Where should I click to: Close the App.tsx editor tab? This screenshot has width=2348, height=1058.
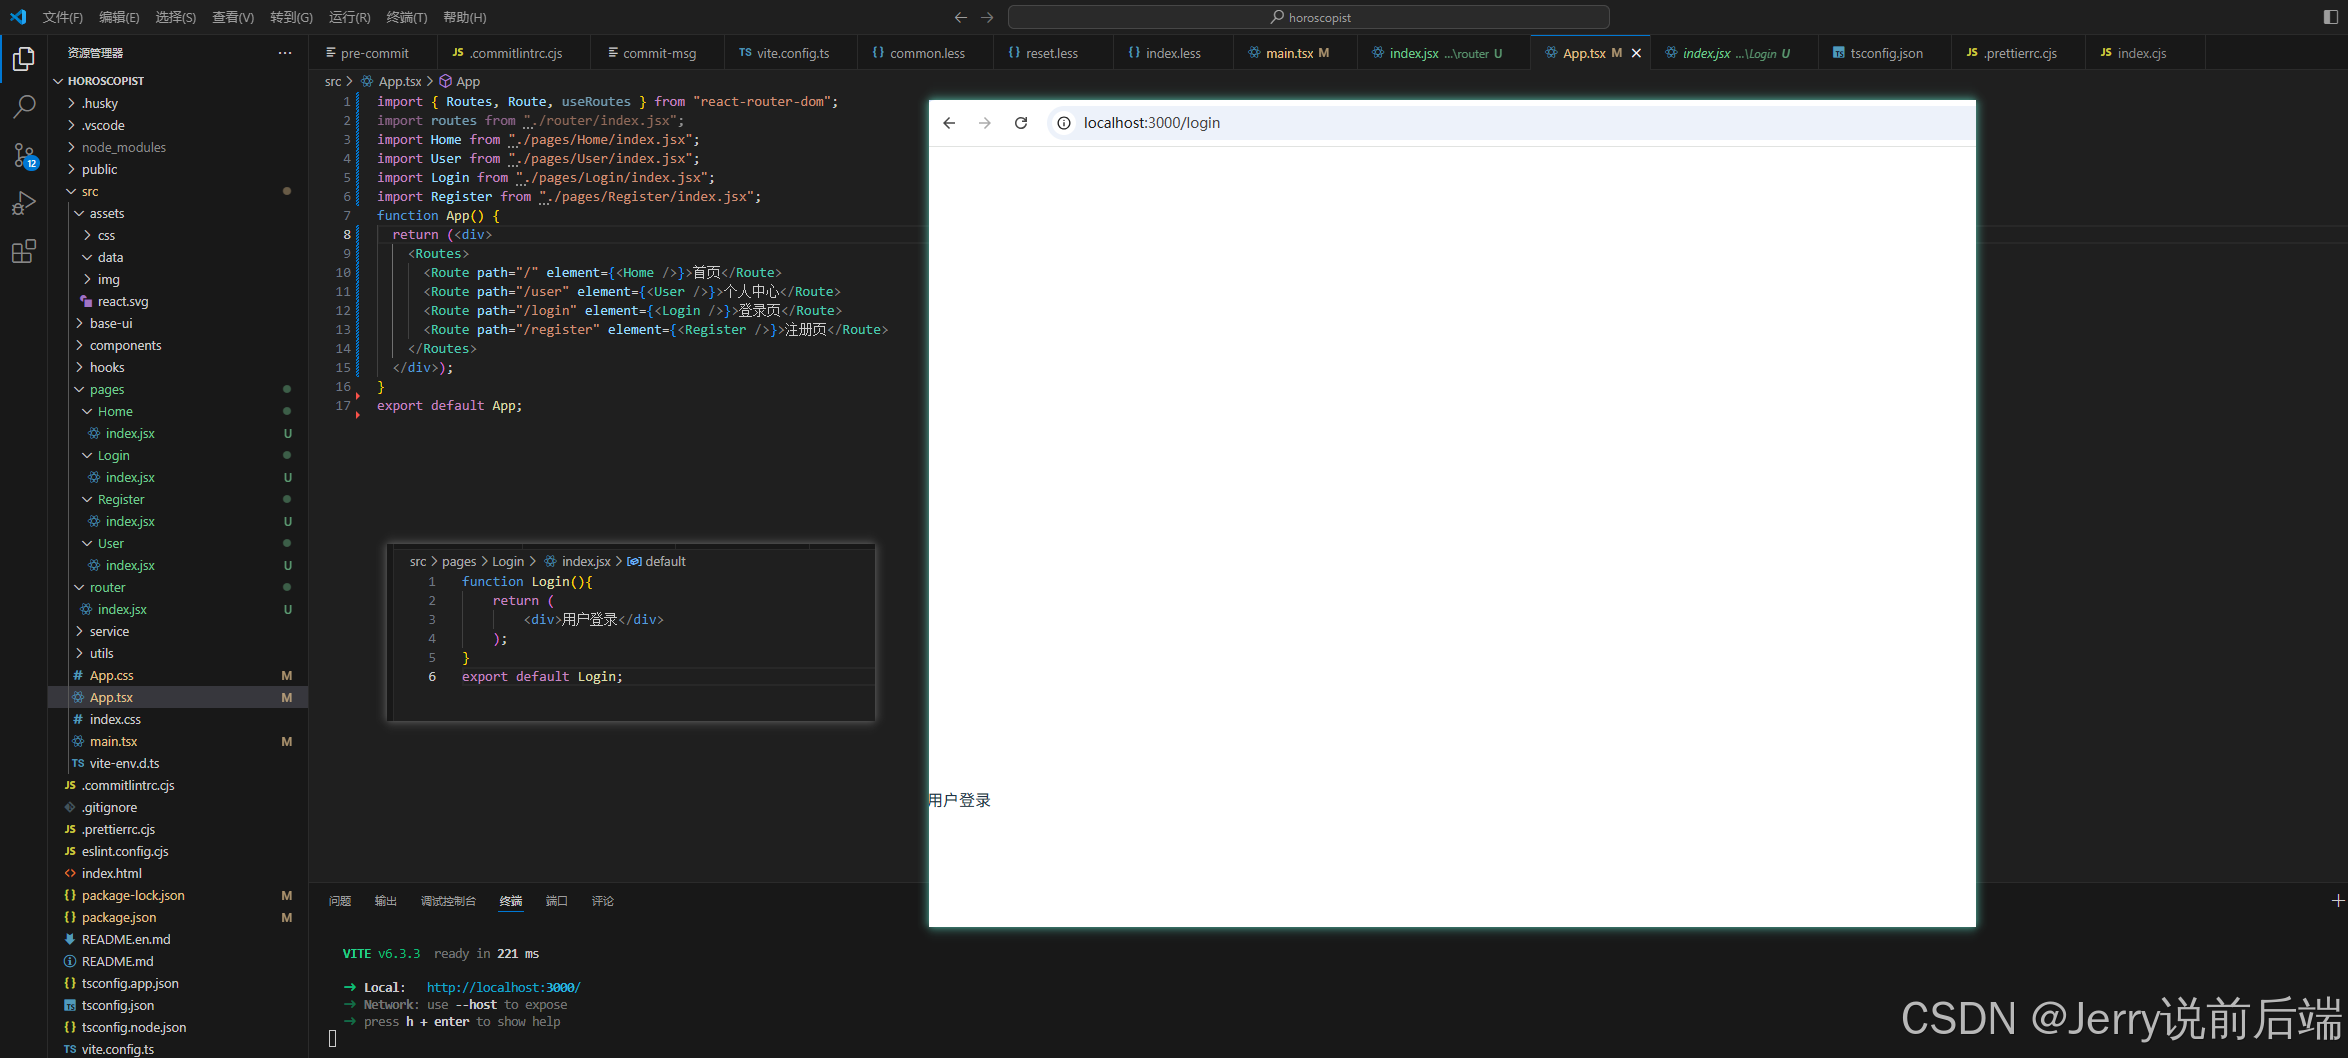point(1636,53)
